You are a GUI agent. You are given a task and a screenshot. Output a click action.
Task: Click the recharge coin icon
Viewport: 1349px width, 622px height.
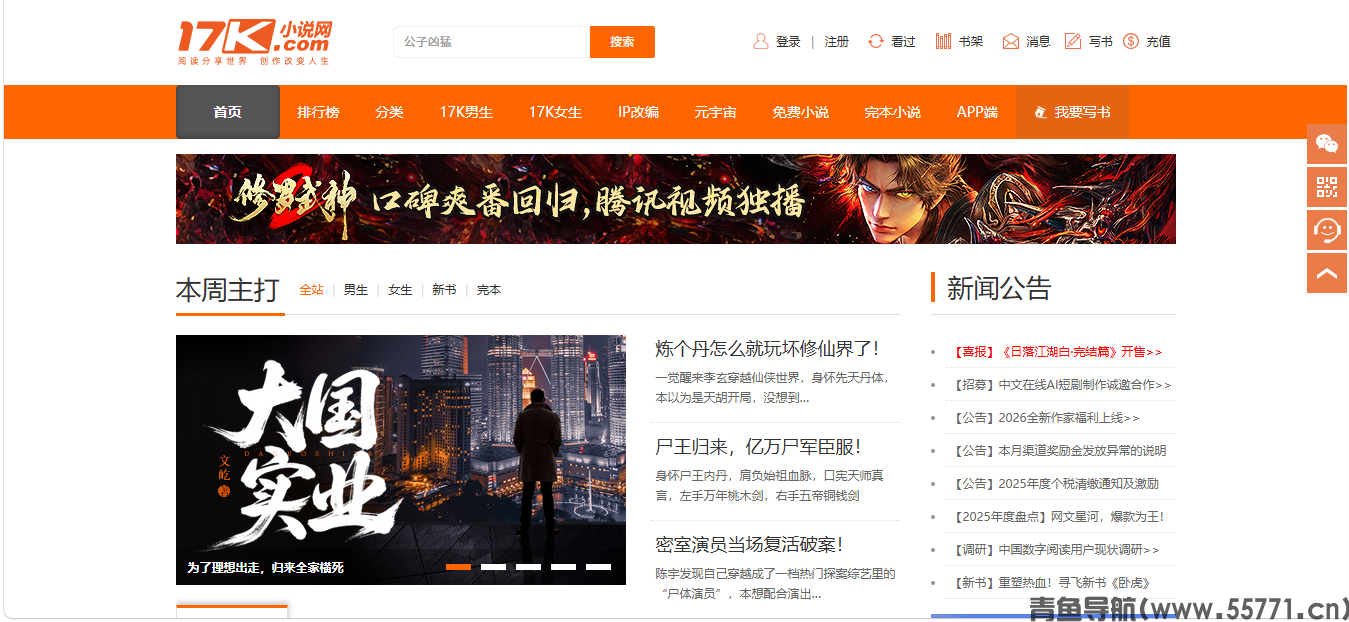point(1131,41)
